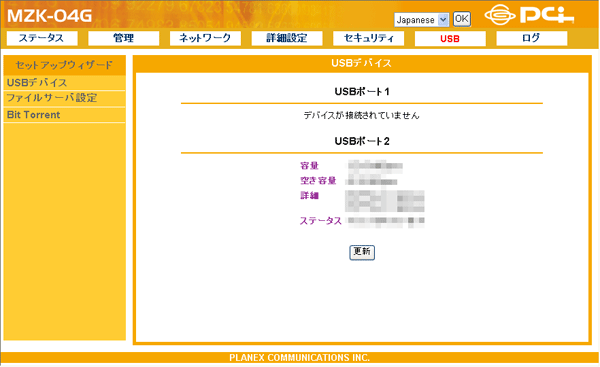Click the デバイスが接続されていません message
Screen dimensions: 600x367
[362, 116]
